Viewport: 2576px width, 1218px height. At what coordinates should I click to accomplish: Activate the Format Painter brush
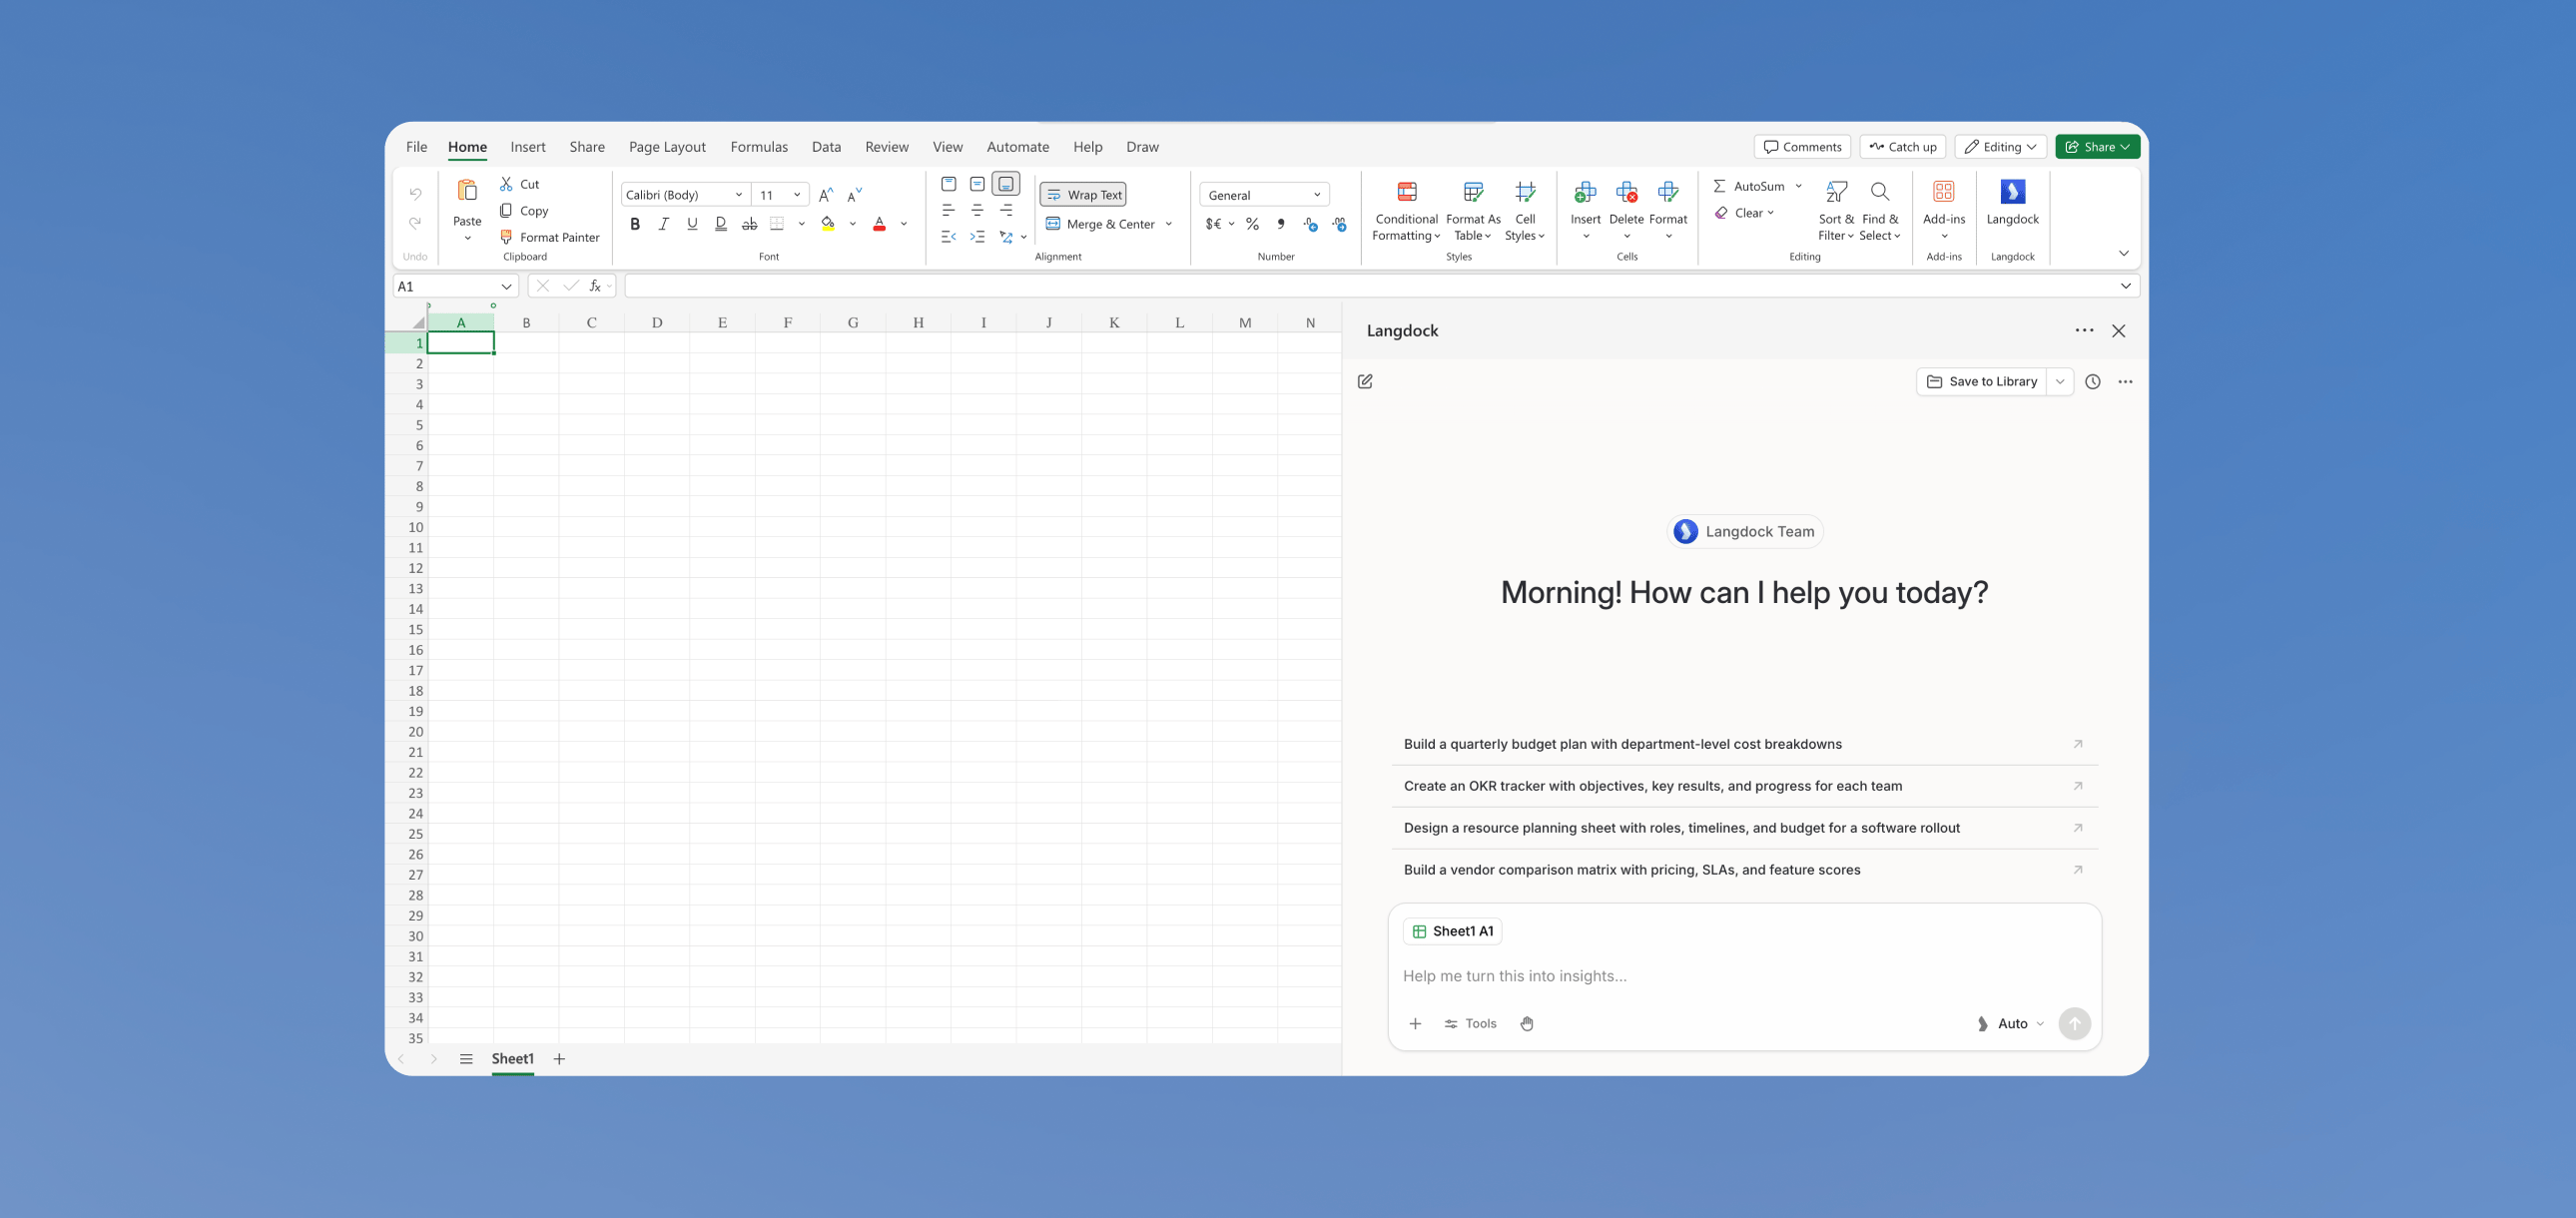[x=506, y=237]
